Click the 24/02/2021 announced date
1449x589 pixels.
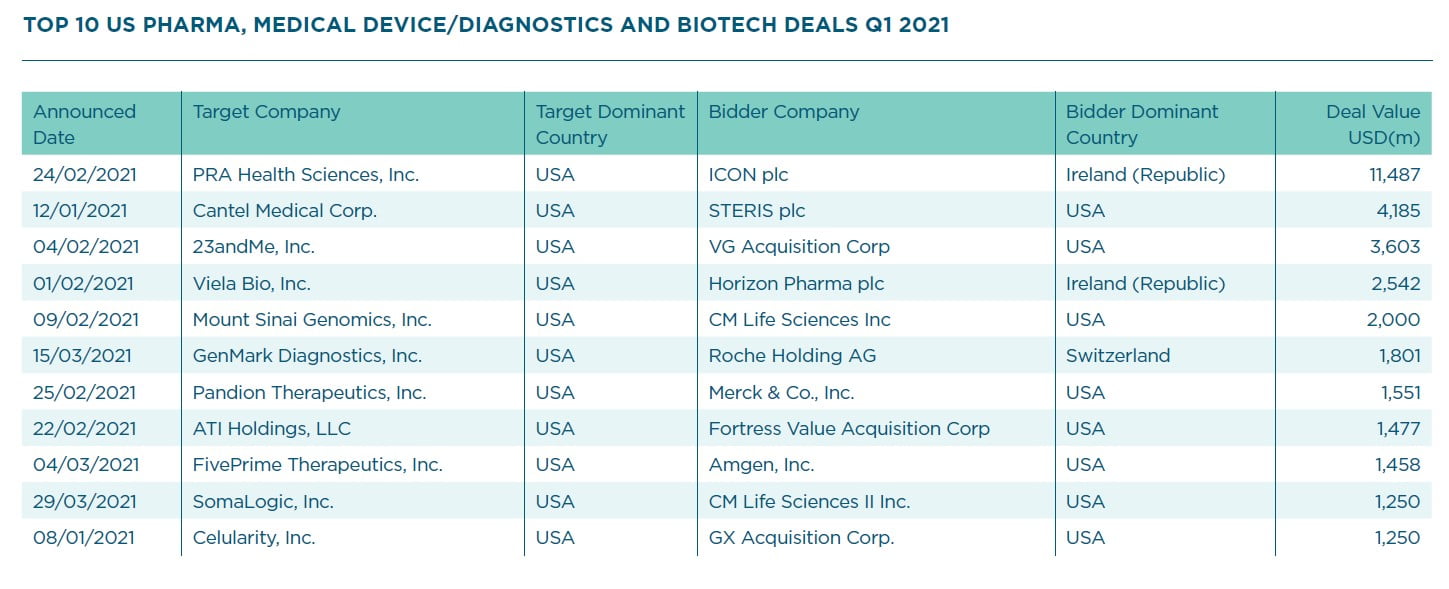pos(84,175)
